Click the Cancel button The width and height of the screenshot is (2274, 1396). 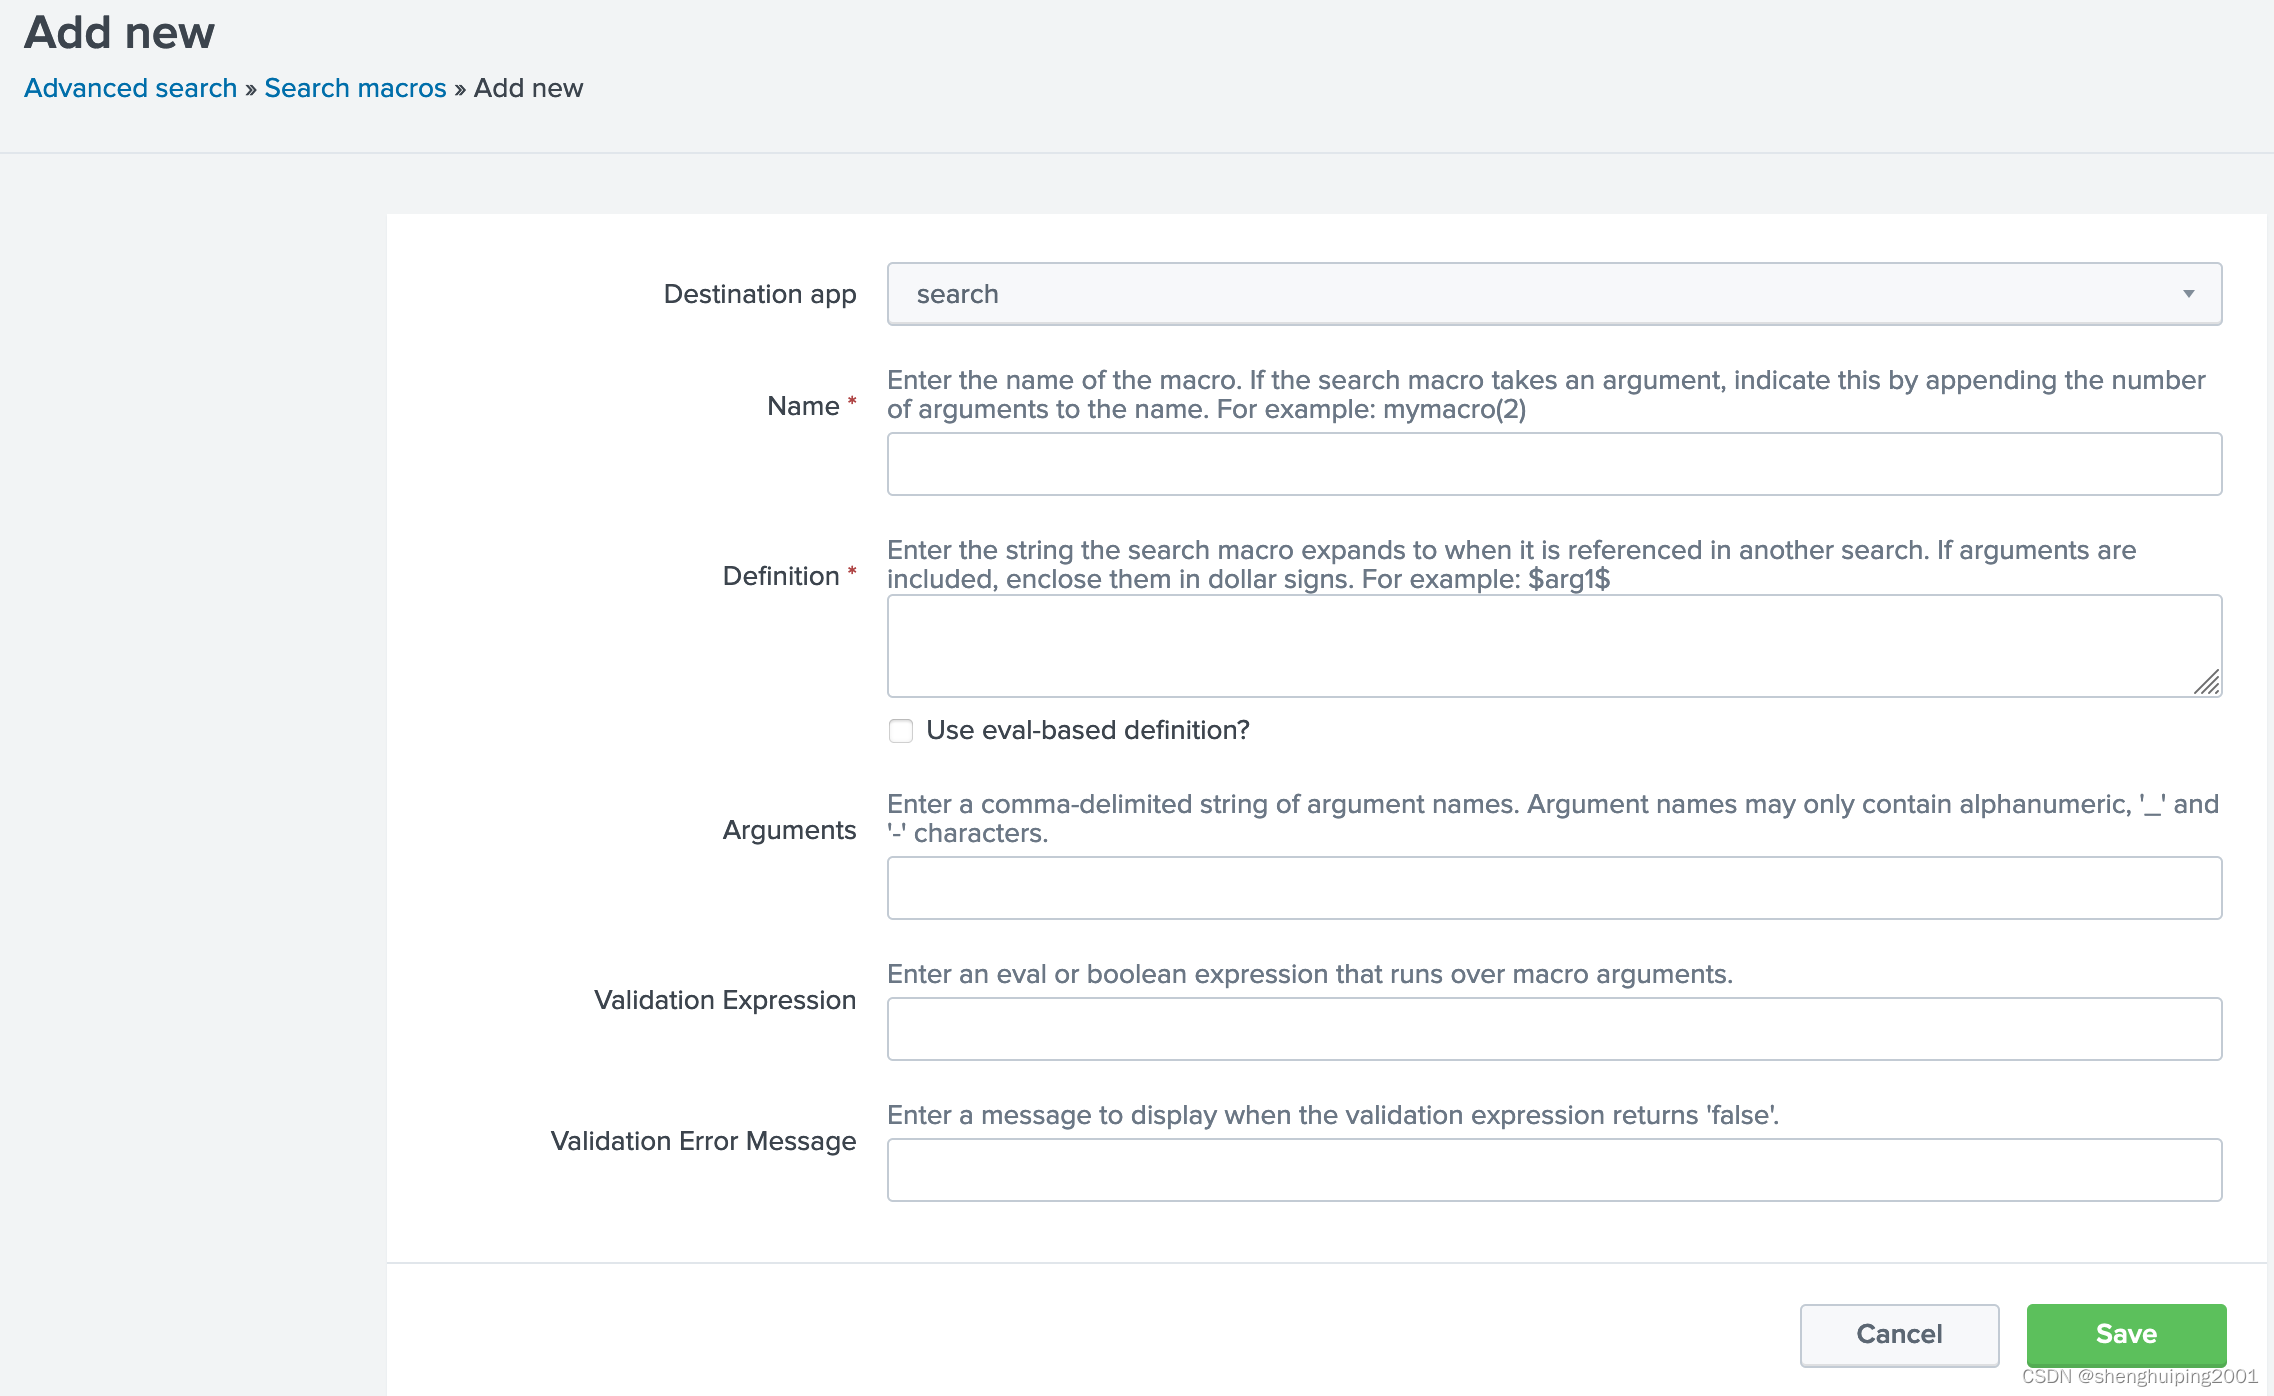(x=1897, y=1334)
